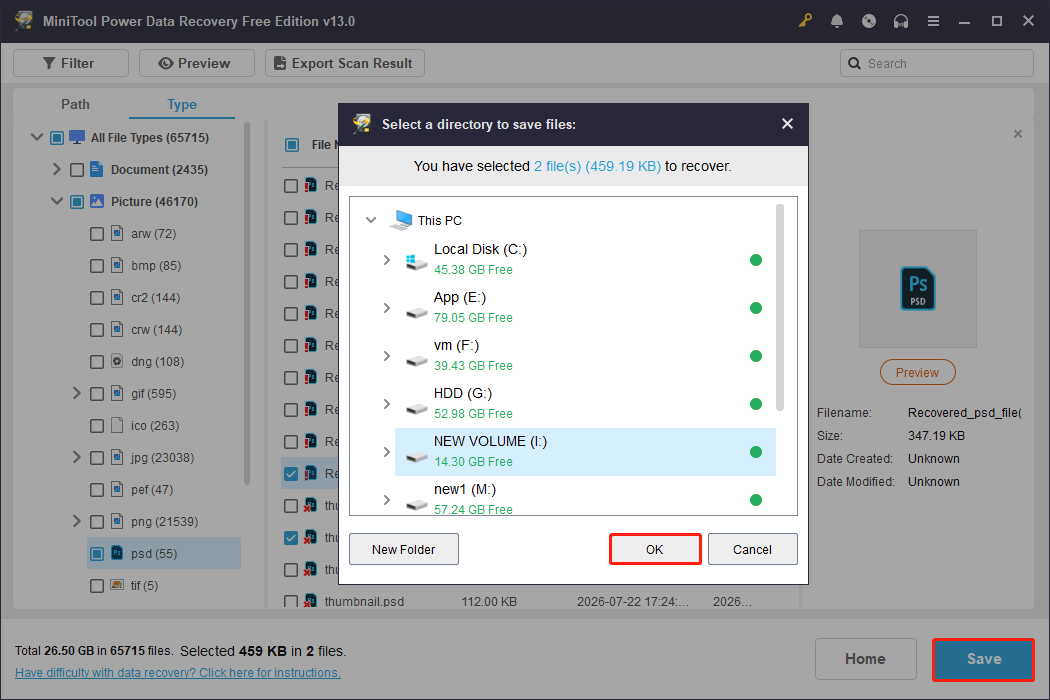
Task: Click the Home button
Action: (865, 659)
